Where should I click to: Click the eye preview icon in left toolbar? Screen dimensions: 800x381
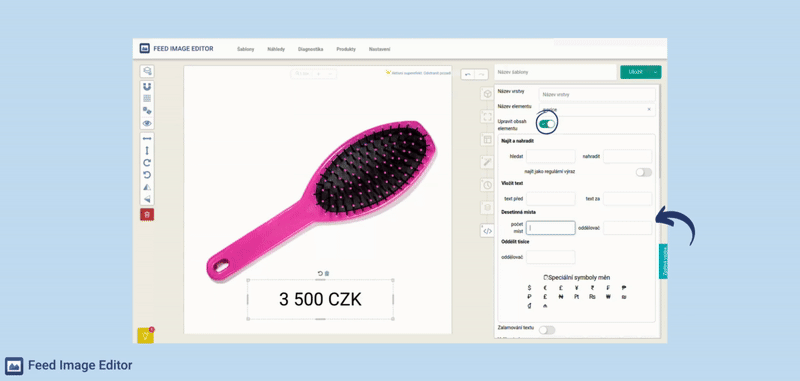[x=147, y=123]
